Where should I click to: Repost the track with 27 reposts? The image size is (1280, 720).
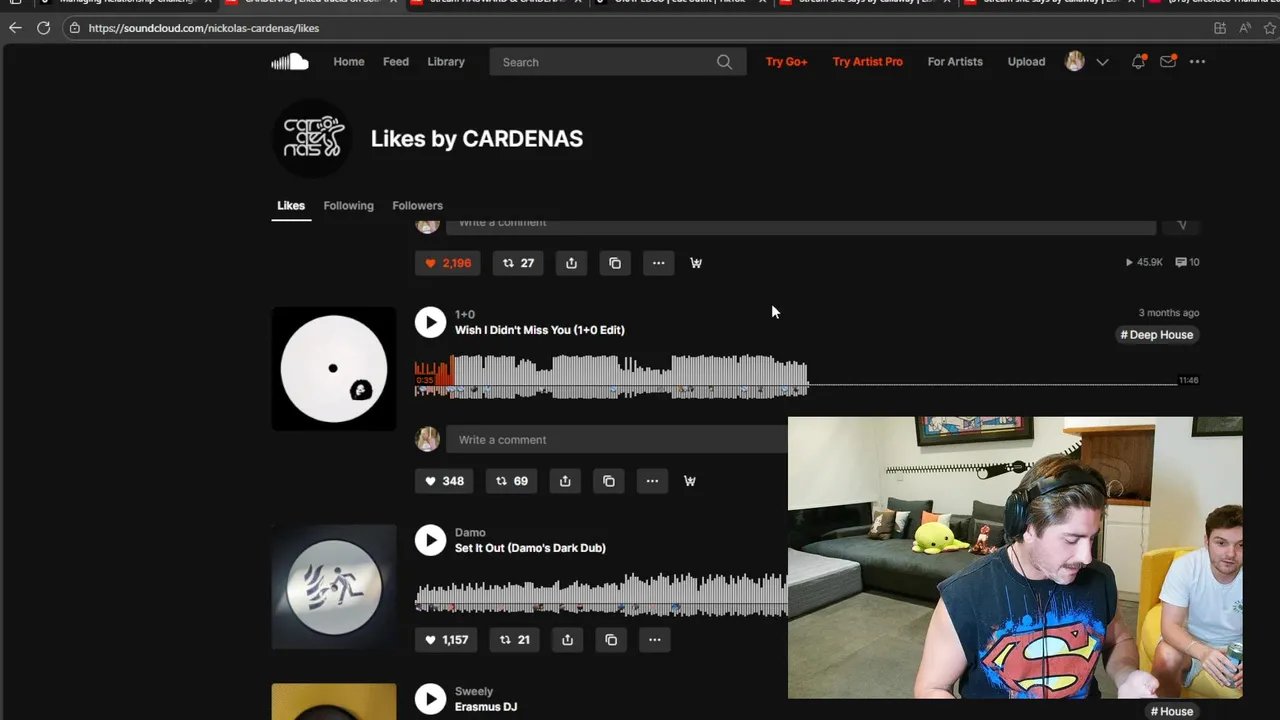518,263
